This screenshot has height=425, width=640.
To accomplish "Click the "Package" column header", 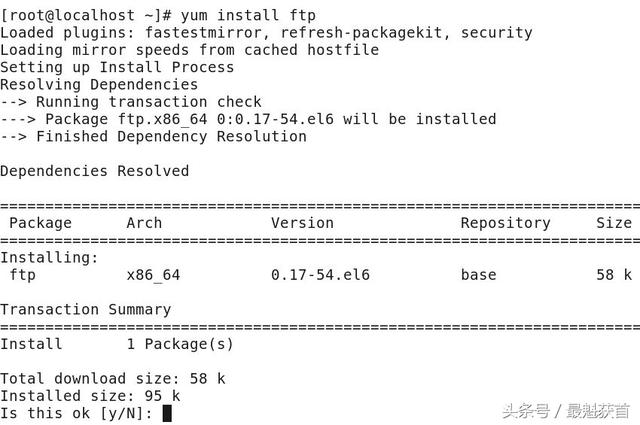I will pyautogui.click(x=40, y=223).
